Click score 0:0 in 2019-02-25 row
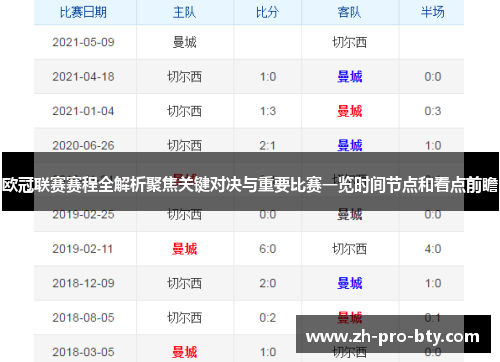 [x=268, y=215]
